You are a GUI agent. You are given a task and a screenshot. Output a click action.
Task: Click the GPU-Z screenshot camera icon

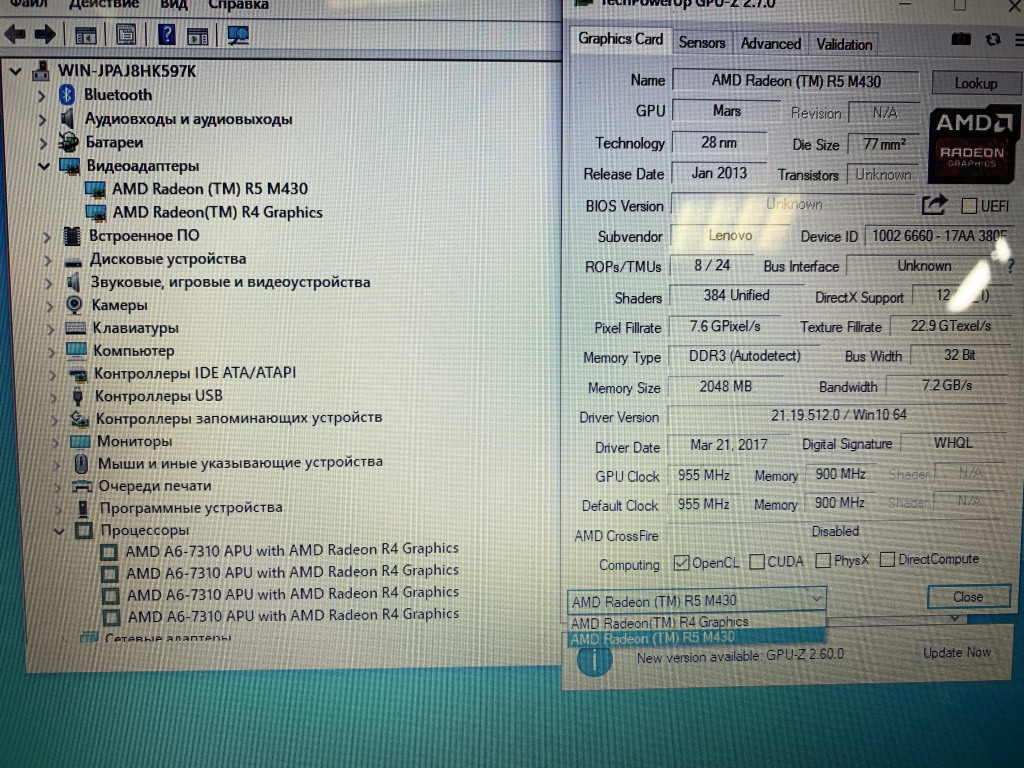click(961, 39)
